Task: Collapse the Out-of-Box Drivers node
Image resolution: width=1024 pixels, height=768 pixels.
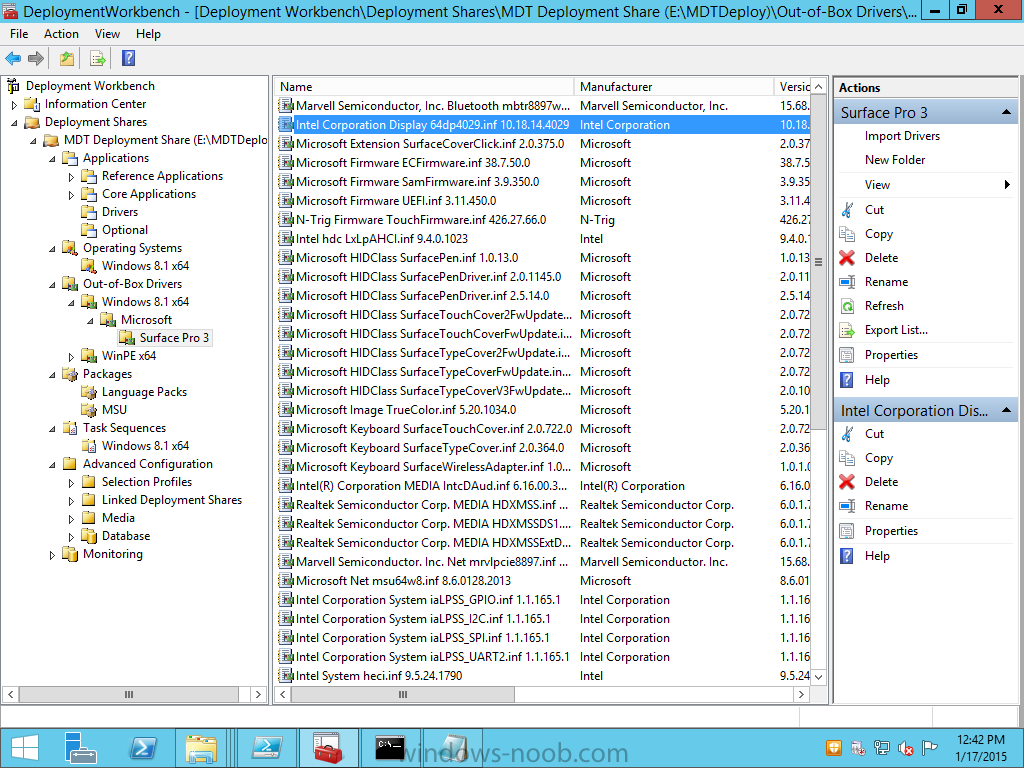Action: (x=52, y=284)
